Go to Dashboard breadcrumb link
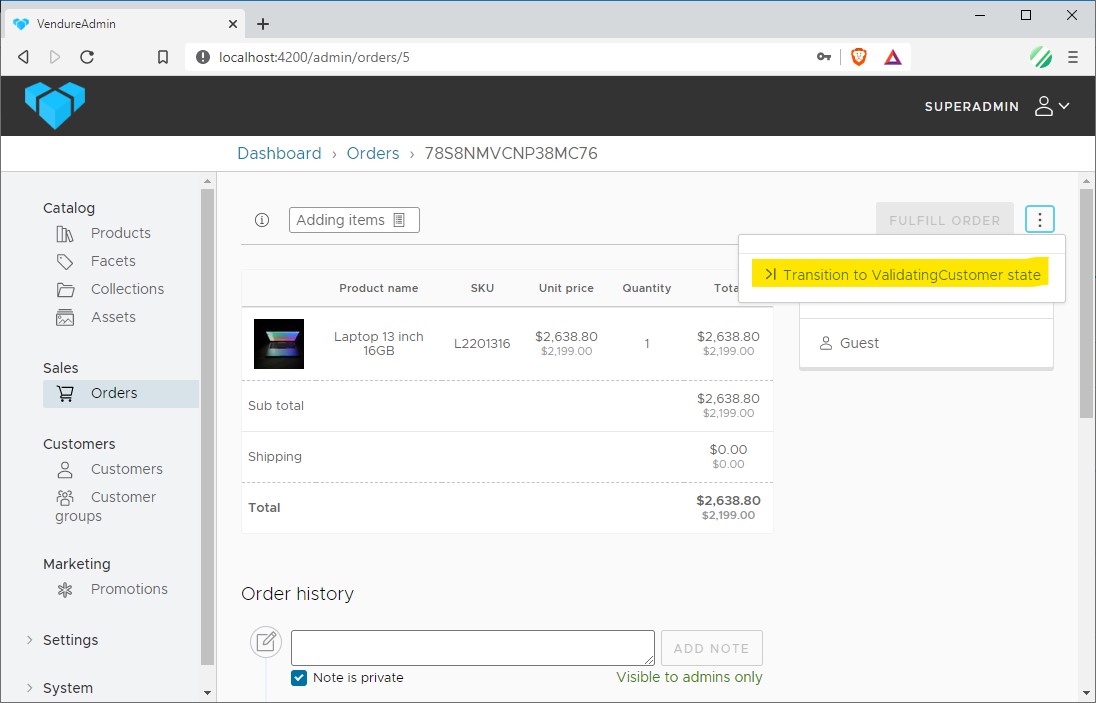Image resolution: width=1096 pixels, height=703 pixels. pyautogui.click(x=279, y=153)
